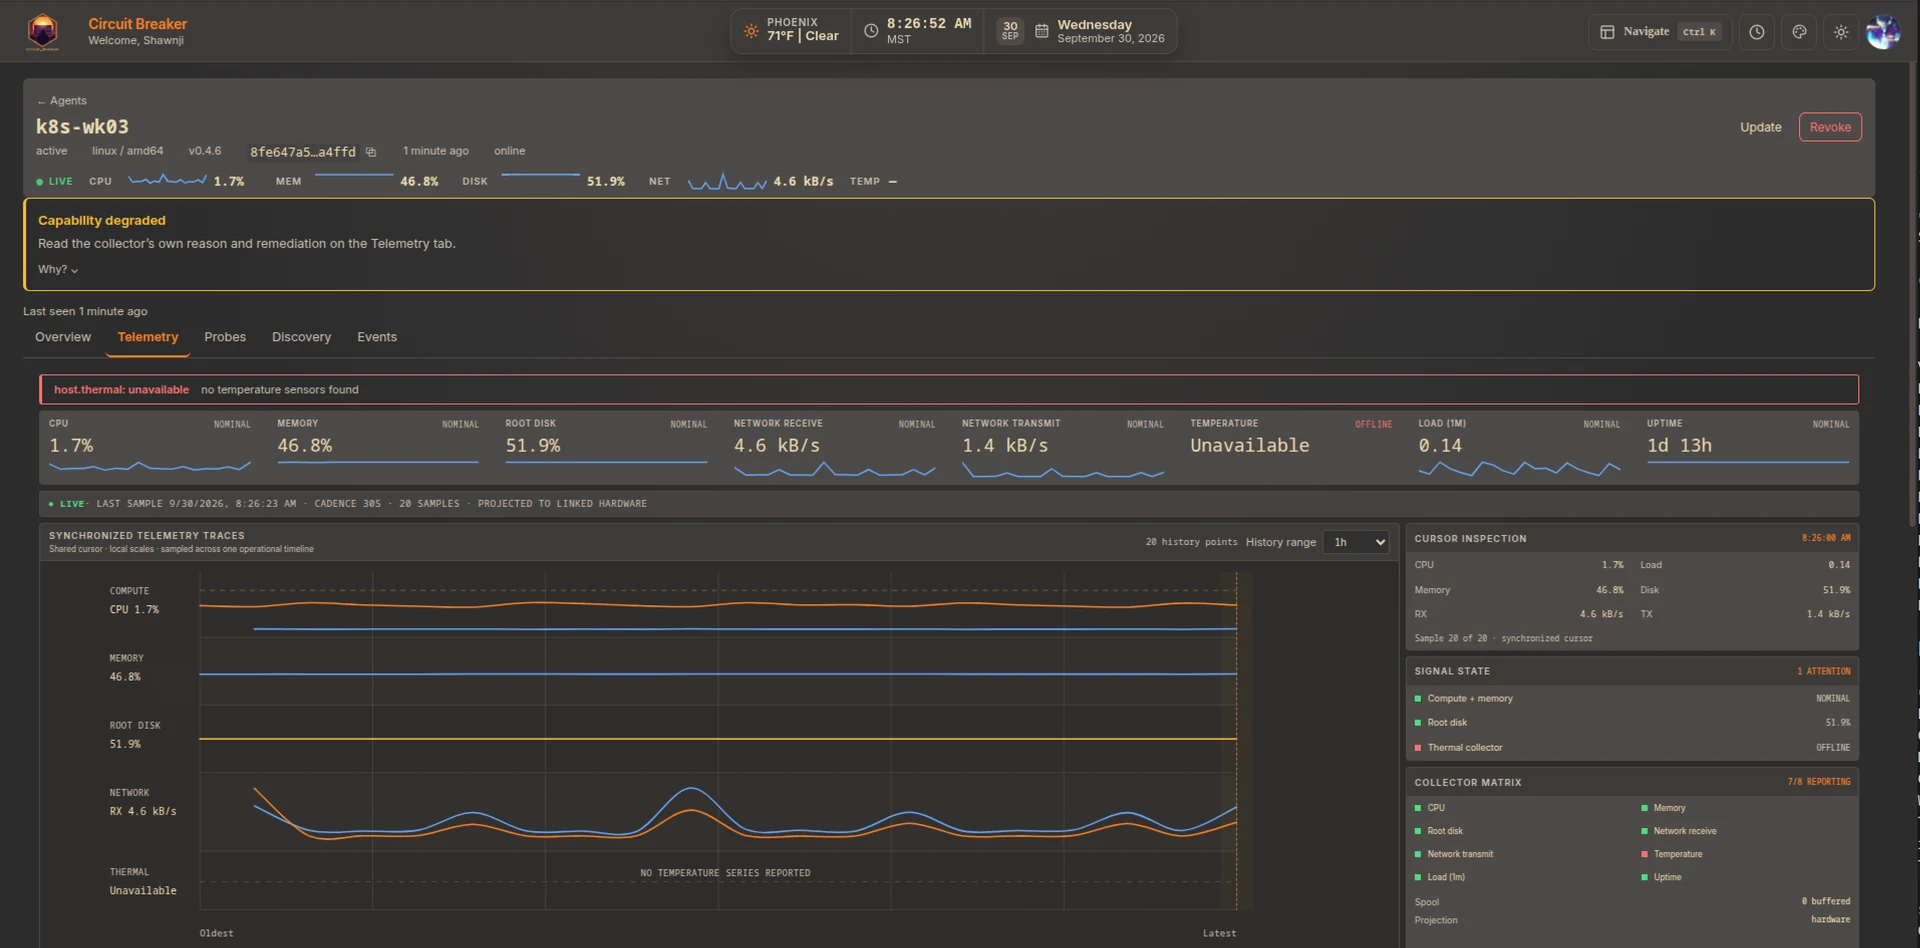Click the header NET sparkline
The width and height of the screenshot is (1920, 948).
pos(727,181)
